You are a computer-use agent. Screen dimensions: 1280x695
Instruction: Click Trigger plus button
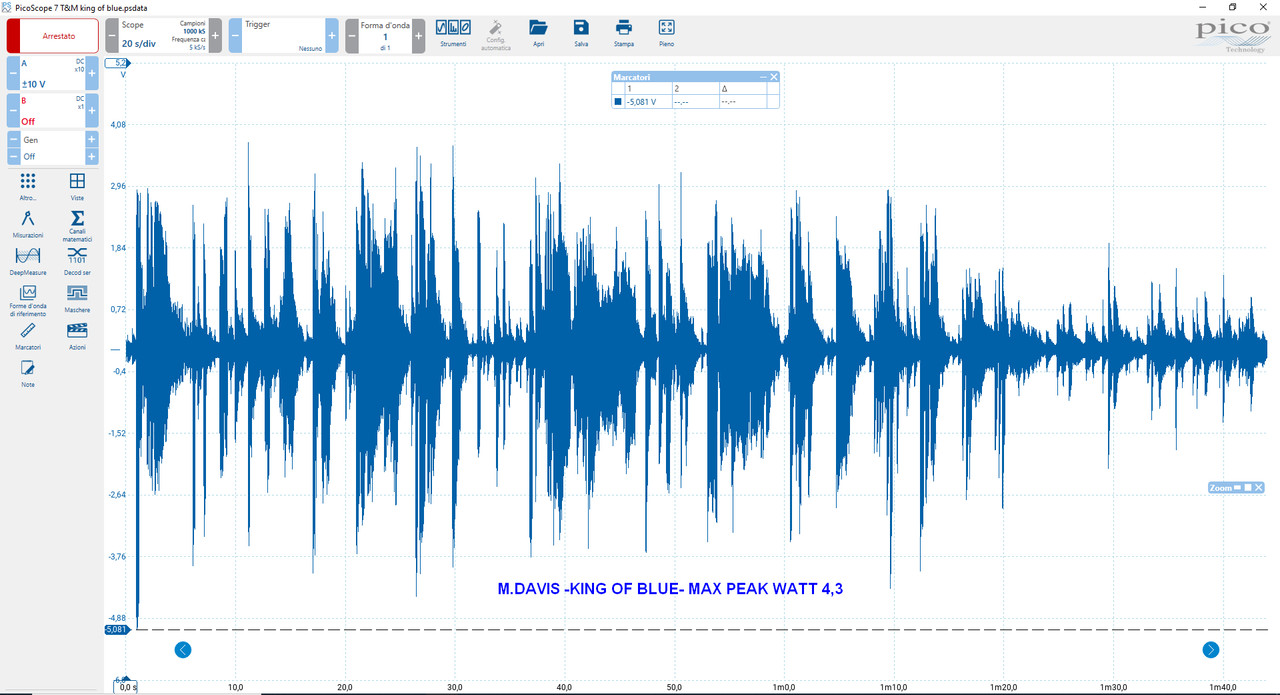pyautogui.click(x=332, y=36)
